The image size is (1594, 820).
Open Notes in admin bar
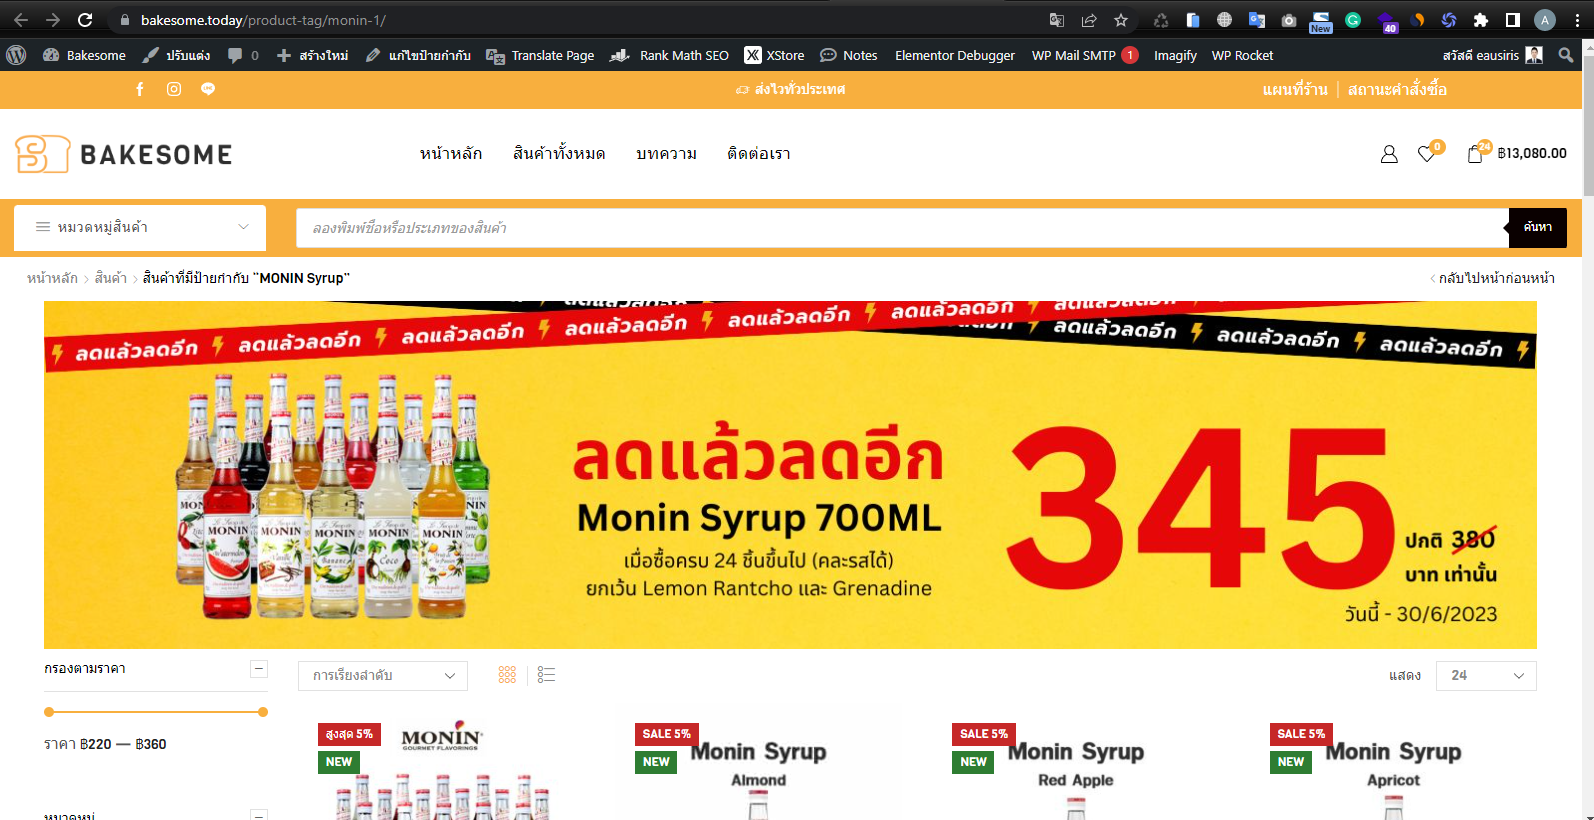[x=849, y=55]
